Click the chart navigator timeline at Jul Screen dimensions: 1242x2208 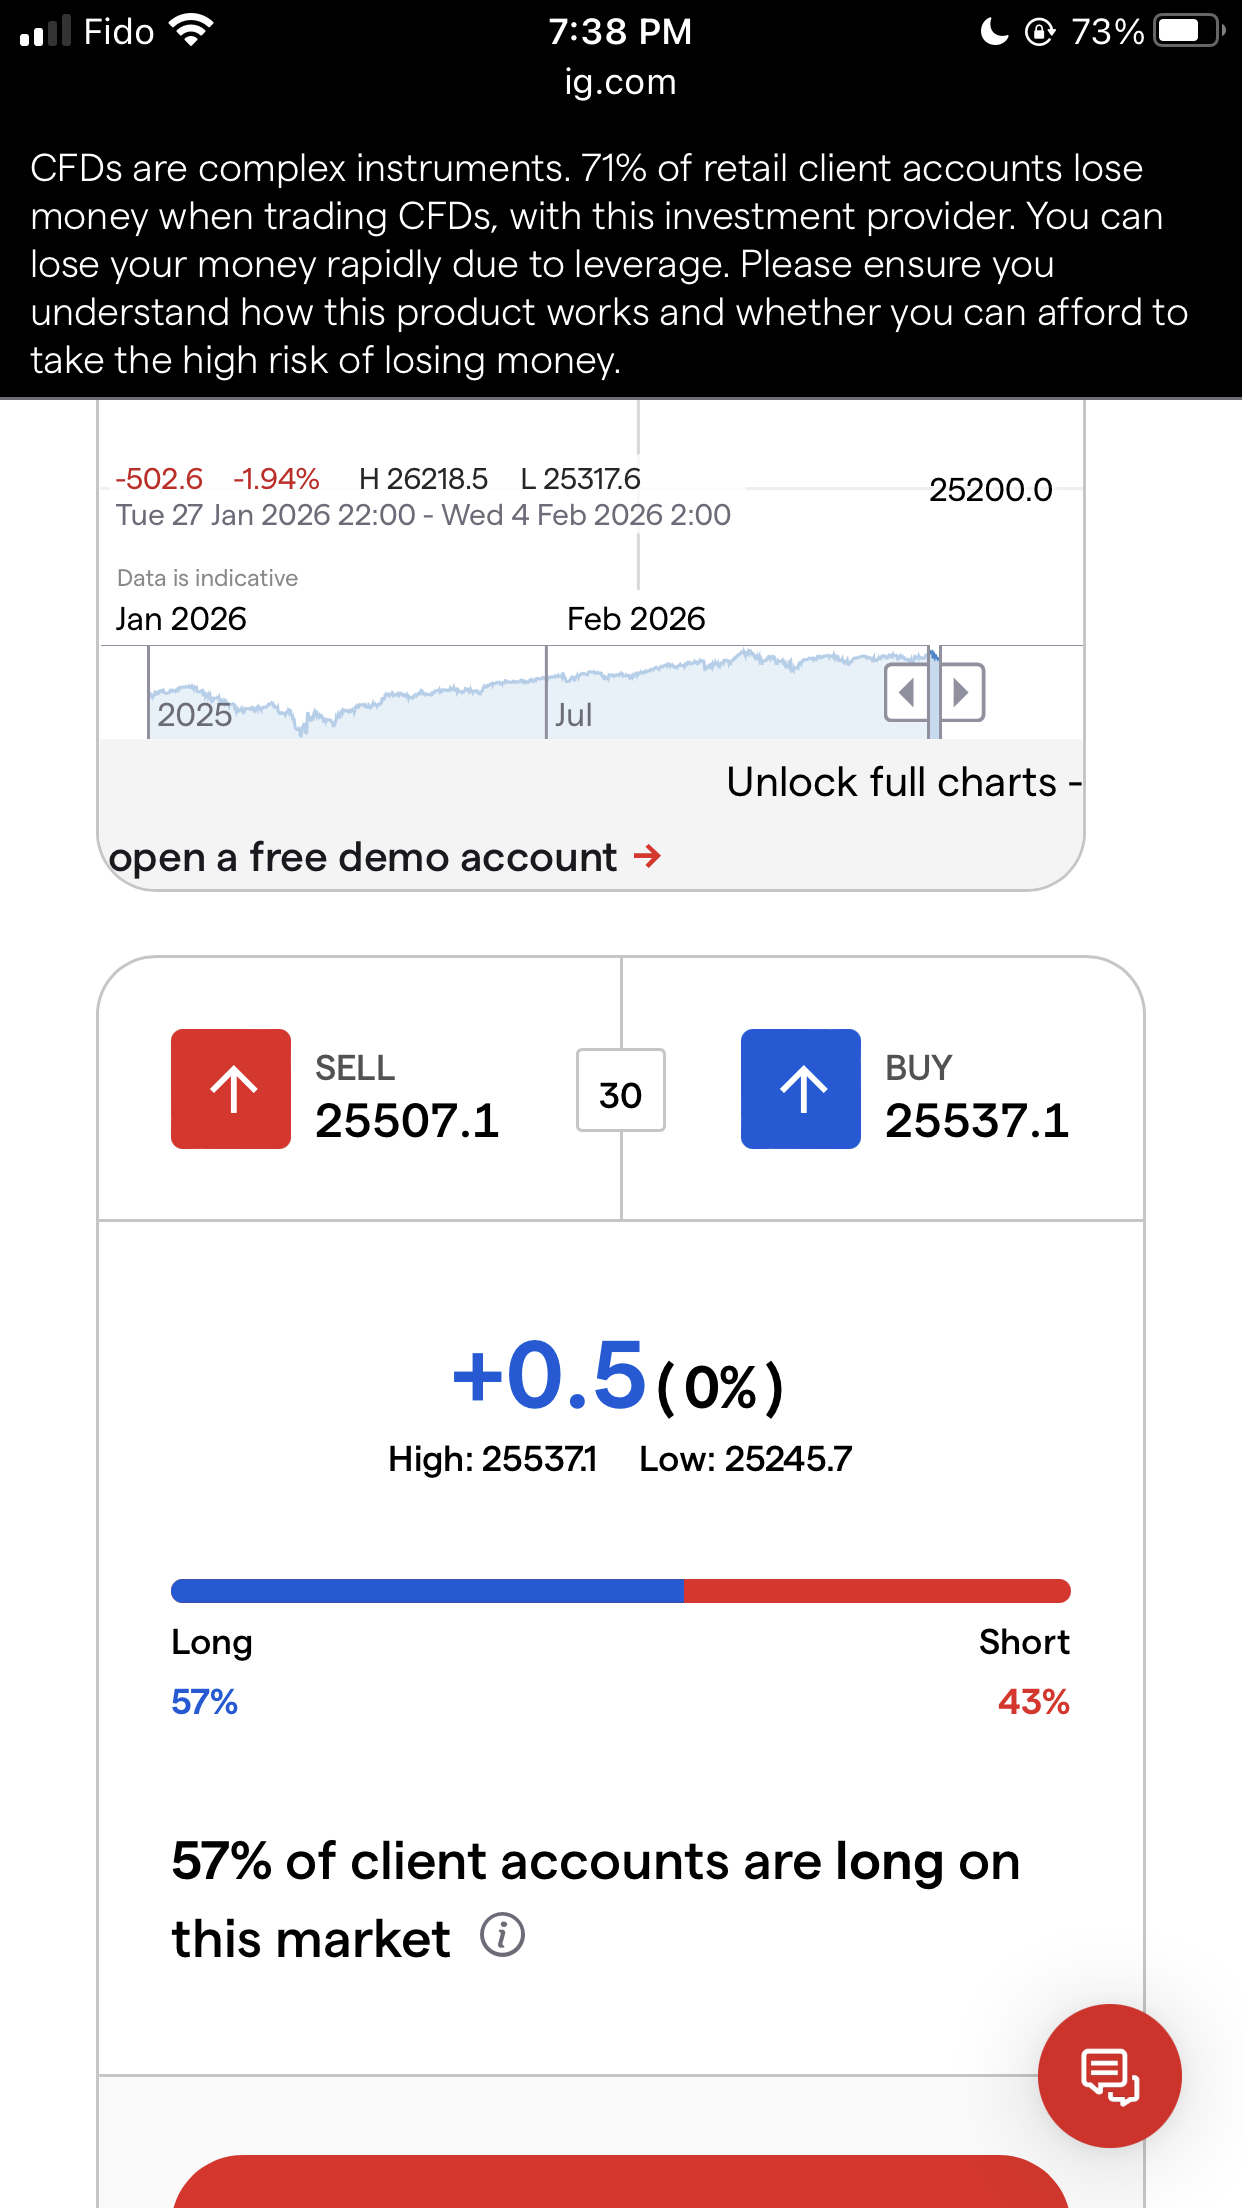tap(573, 715)
